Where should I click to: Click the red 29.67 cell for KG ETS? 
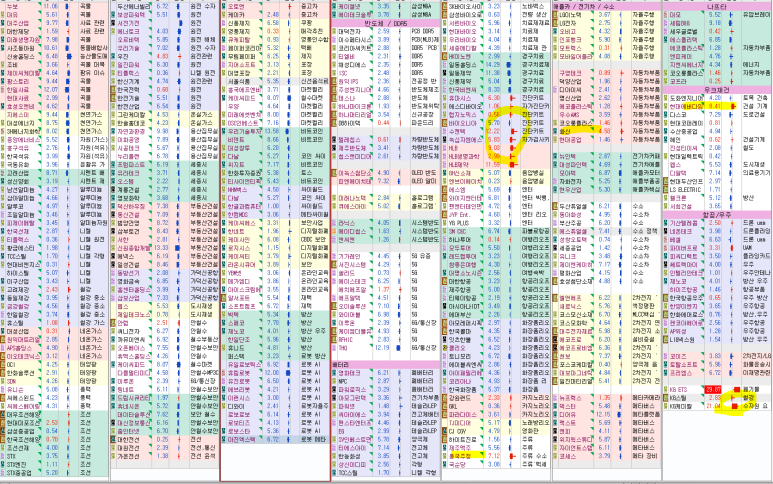713,389
